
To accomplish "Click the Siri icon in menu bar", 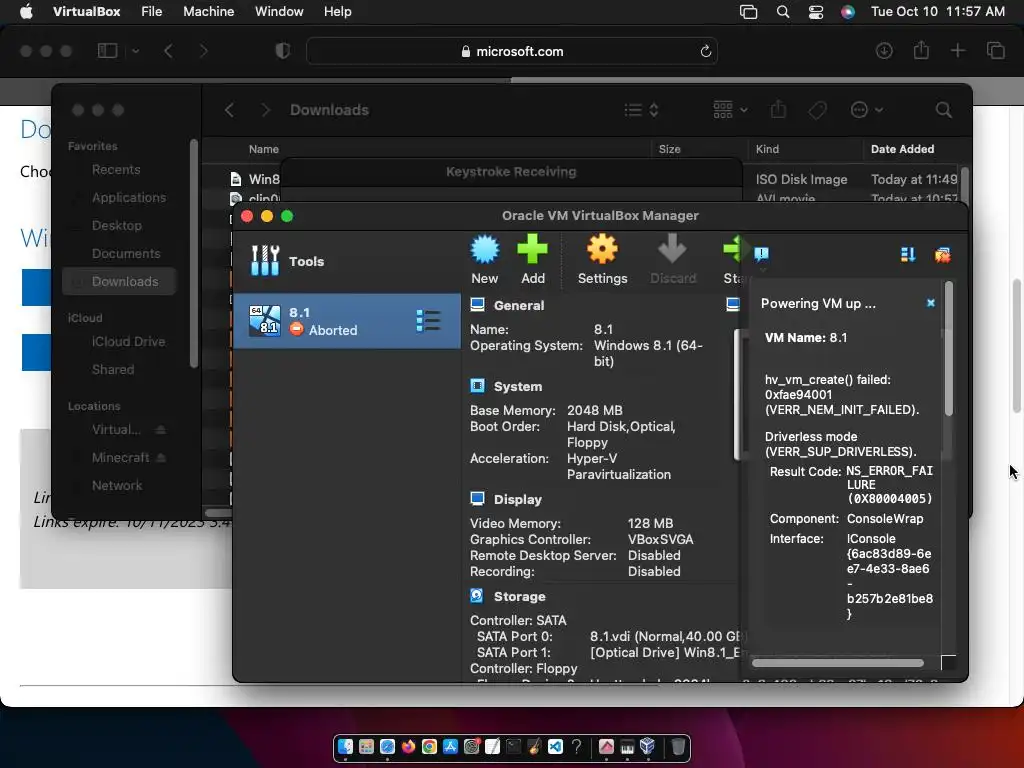I will click(848, 12).
